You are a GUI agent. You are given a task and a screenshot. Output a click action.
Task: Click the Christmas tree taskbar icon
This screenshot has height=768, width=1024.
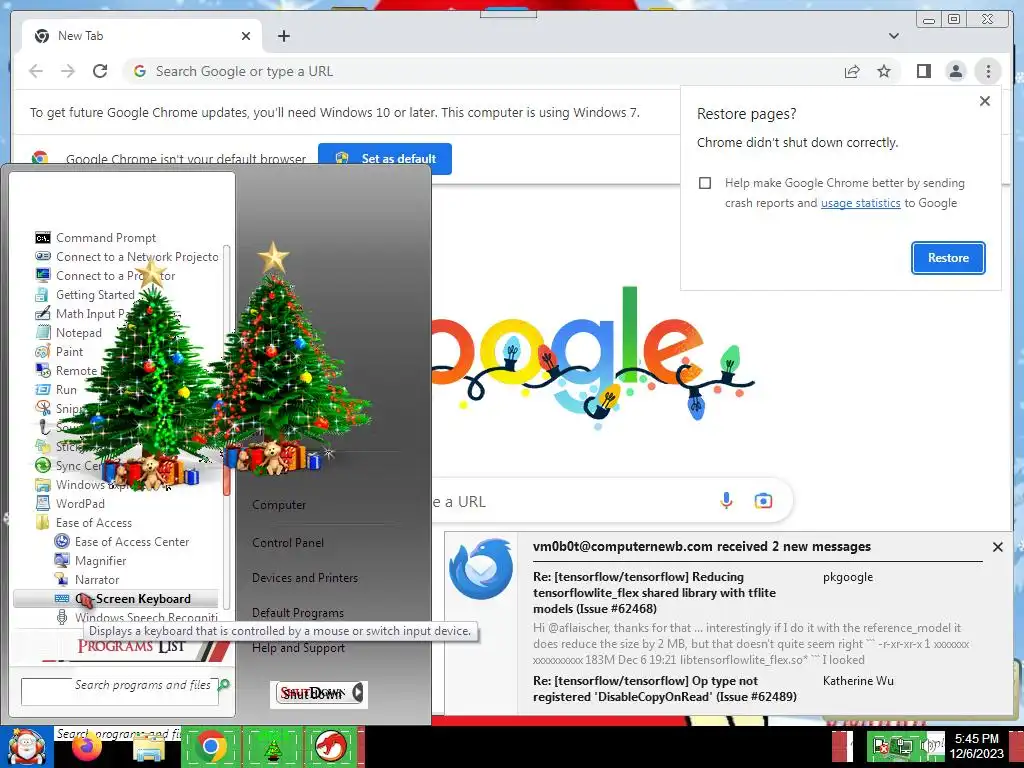[x=273, y=747]
